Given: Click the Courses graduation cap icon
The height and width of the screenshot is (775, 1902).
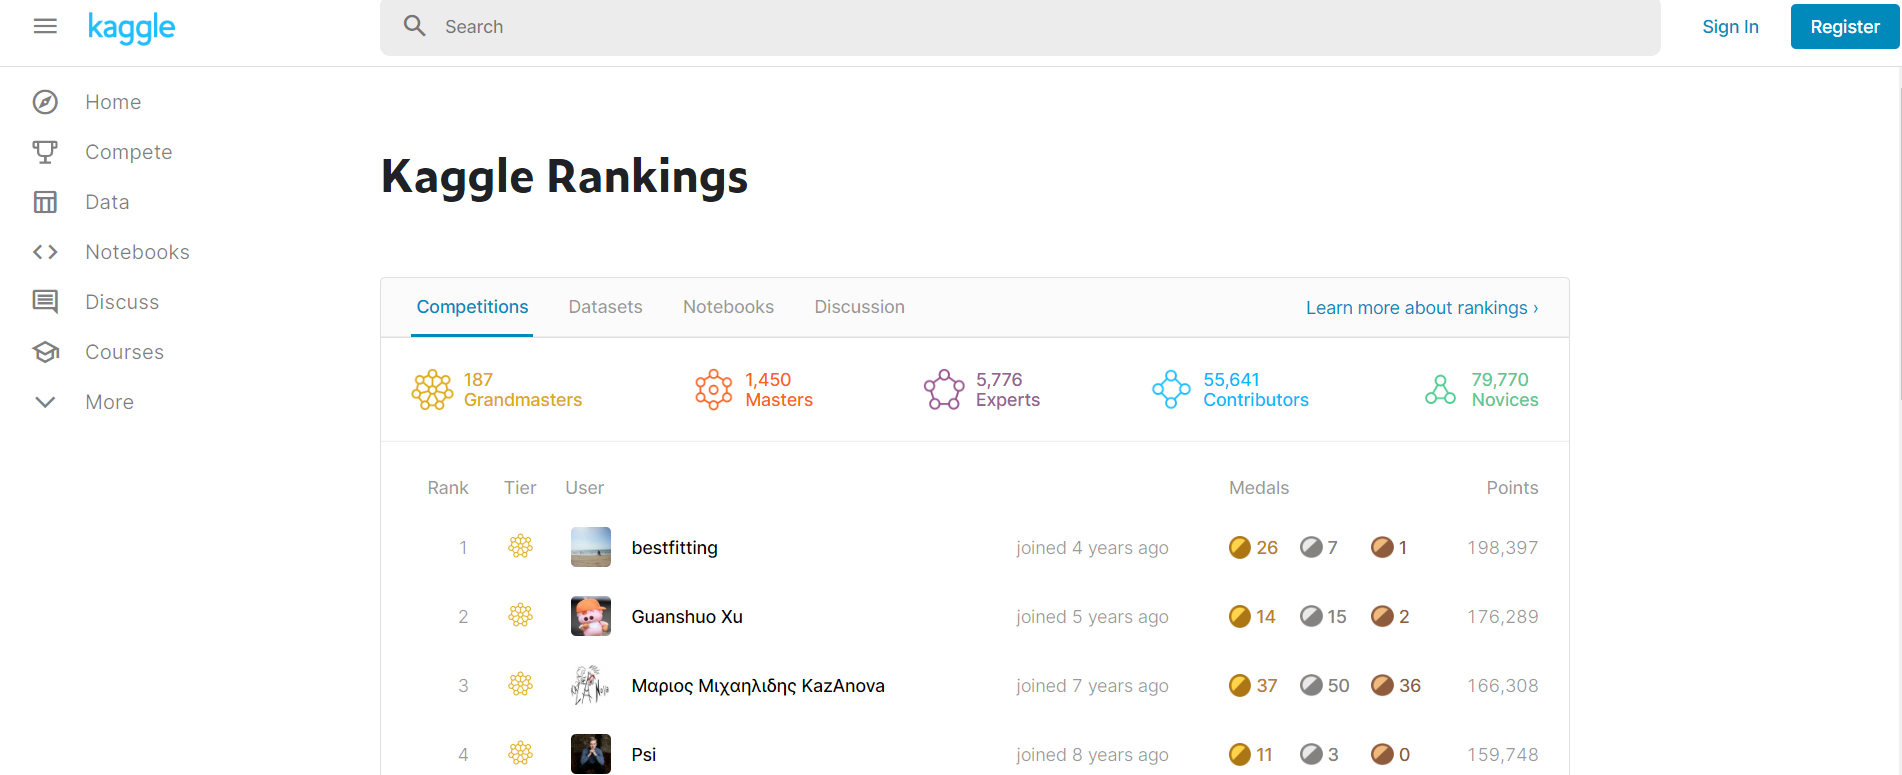Looking at the screenshot, I should (45, 352).
